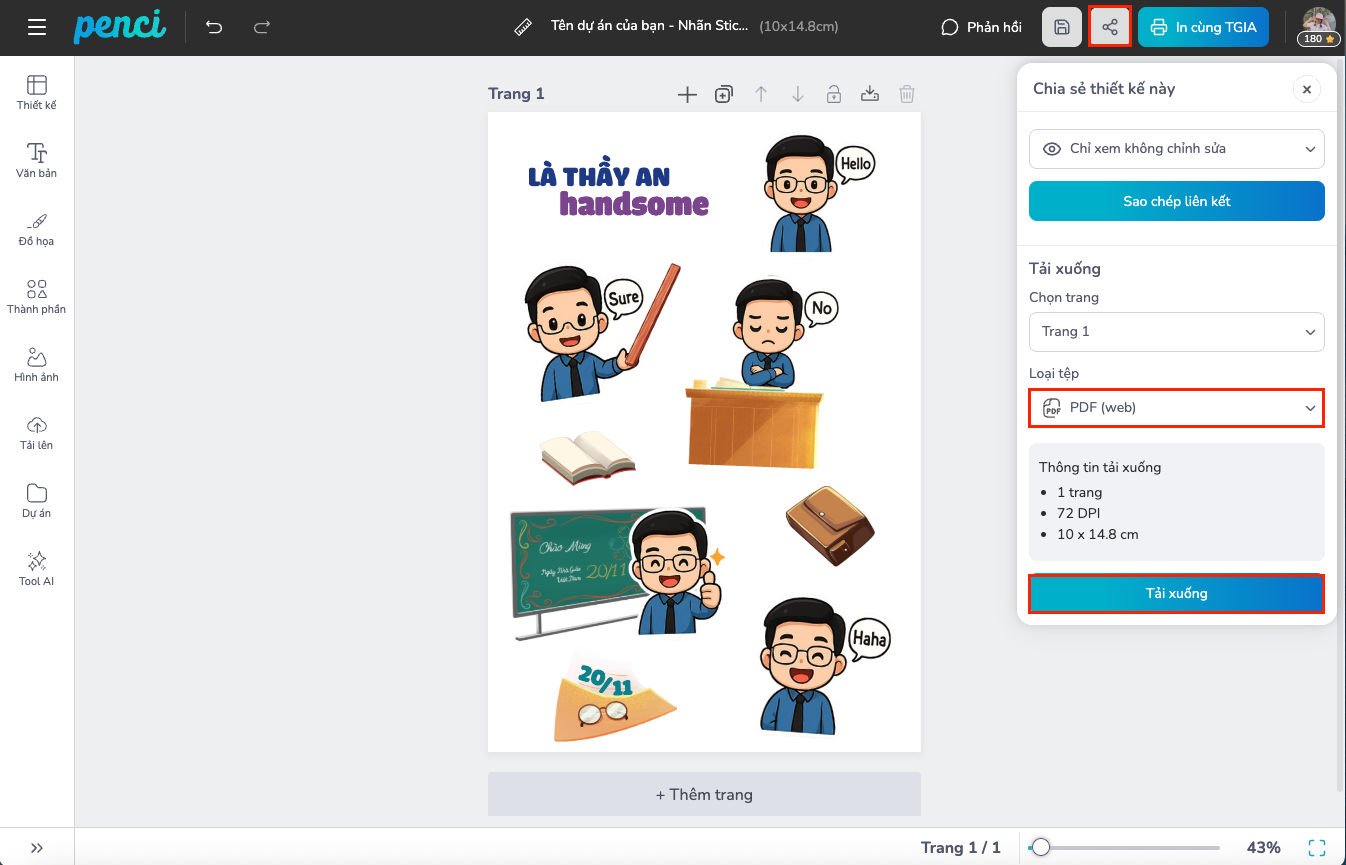Click the undo arrow icon
The image size is (1346, 865).
coord(214,27)
